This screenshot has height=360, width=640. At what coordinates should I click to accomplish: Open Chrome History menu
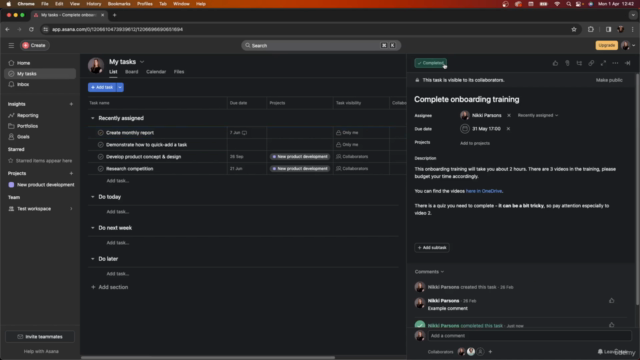[x=93, y=4]
